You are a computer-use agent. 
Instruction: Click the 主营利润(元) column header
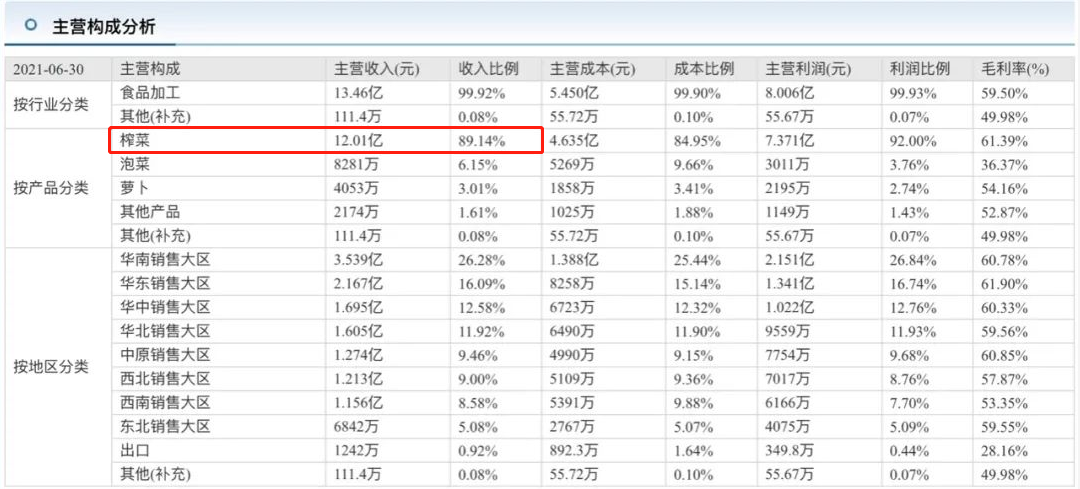(808, 70)
